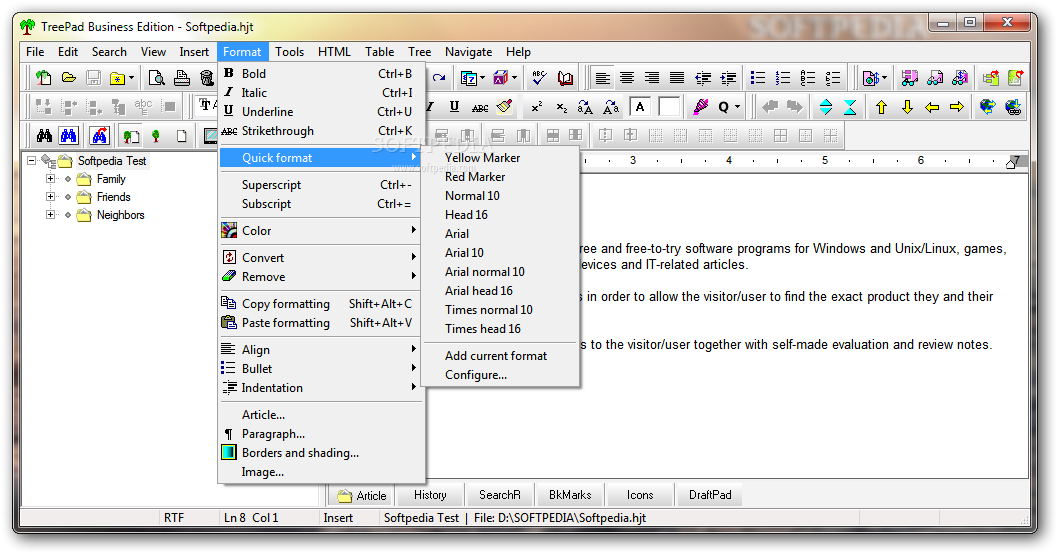Click the printer icon in the toolbar
This screenshot has height=554, width=1058.
182,78
